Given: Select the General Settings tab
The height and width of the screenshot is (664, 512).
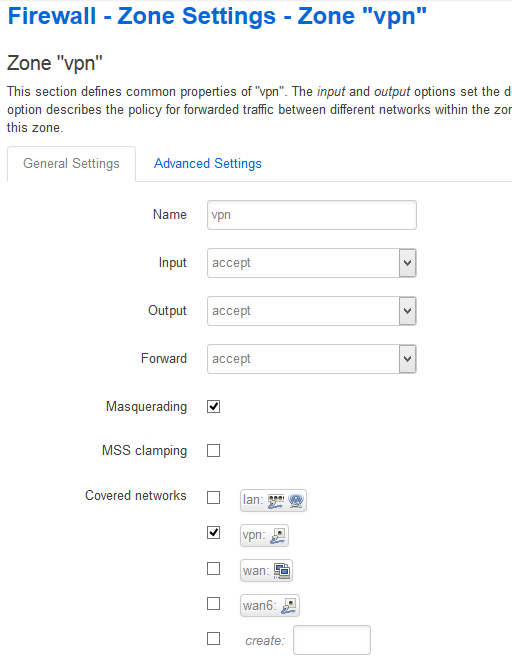Looking at the screenshot, I should click(71, 164).
